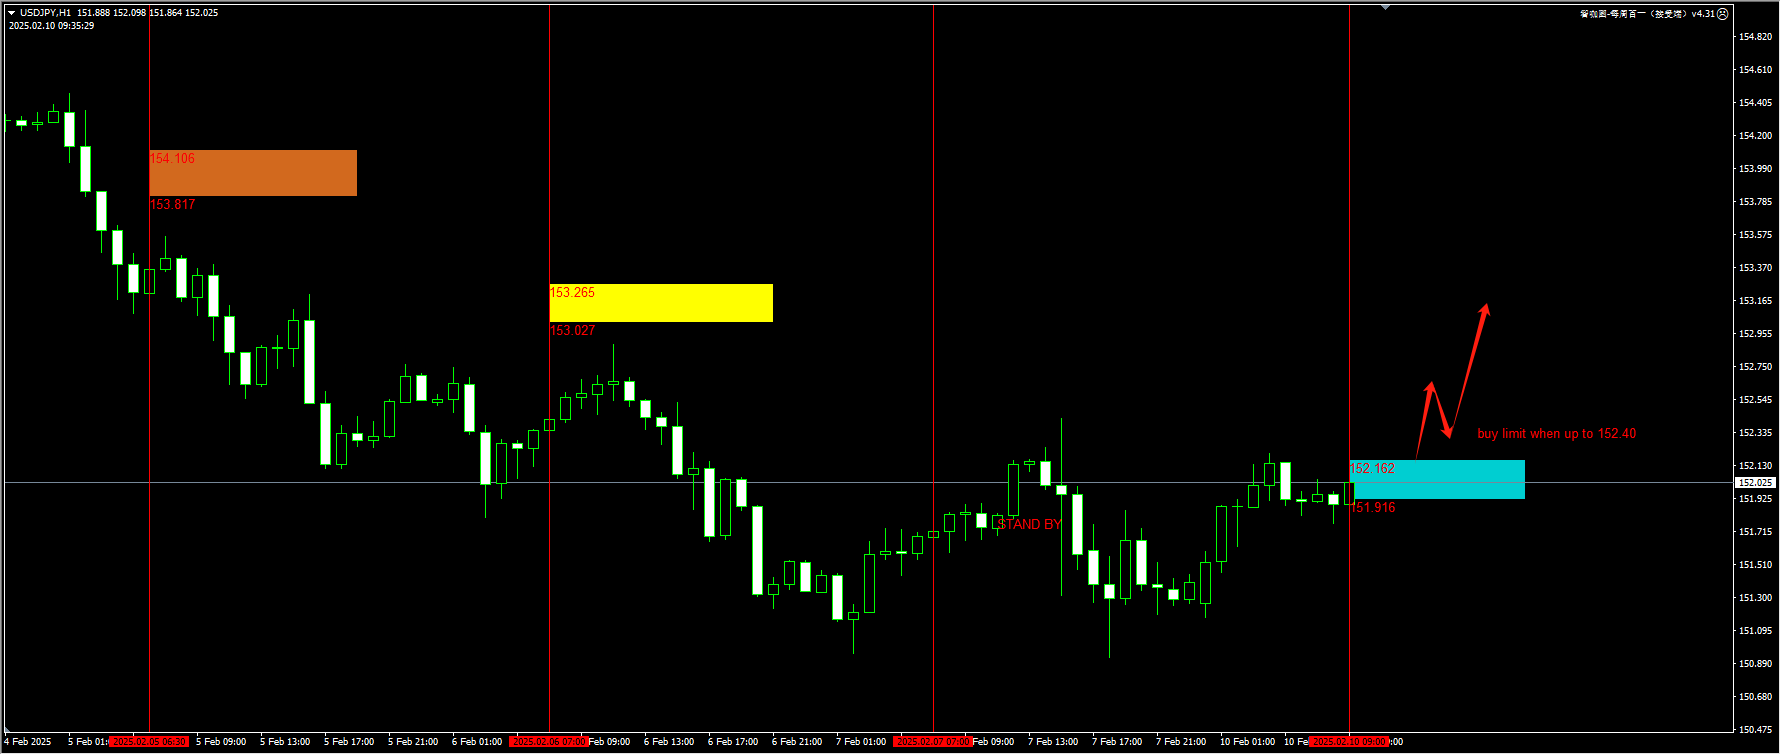
Task: Click the STAND BY text label
Action: 1028,524
